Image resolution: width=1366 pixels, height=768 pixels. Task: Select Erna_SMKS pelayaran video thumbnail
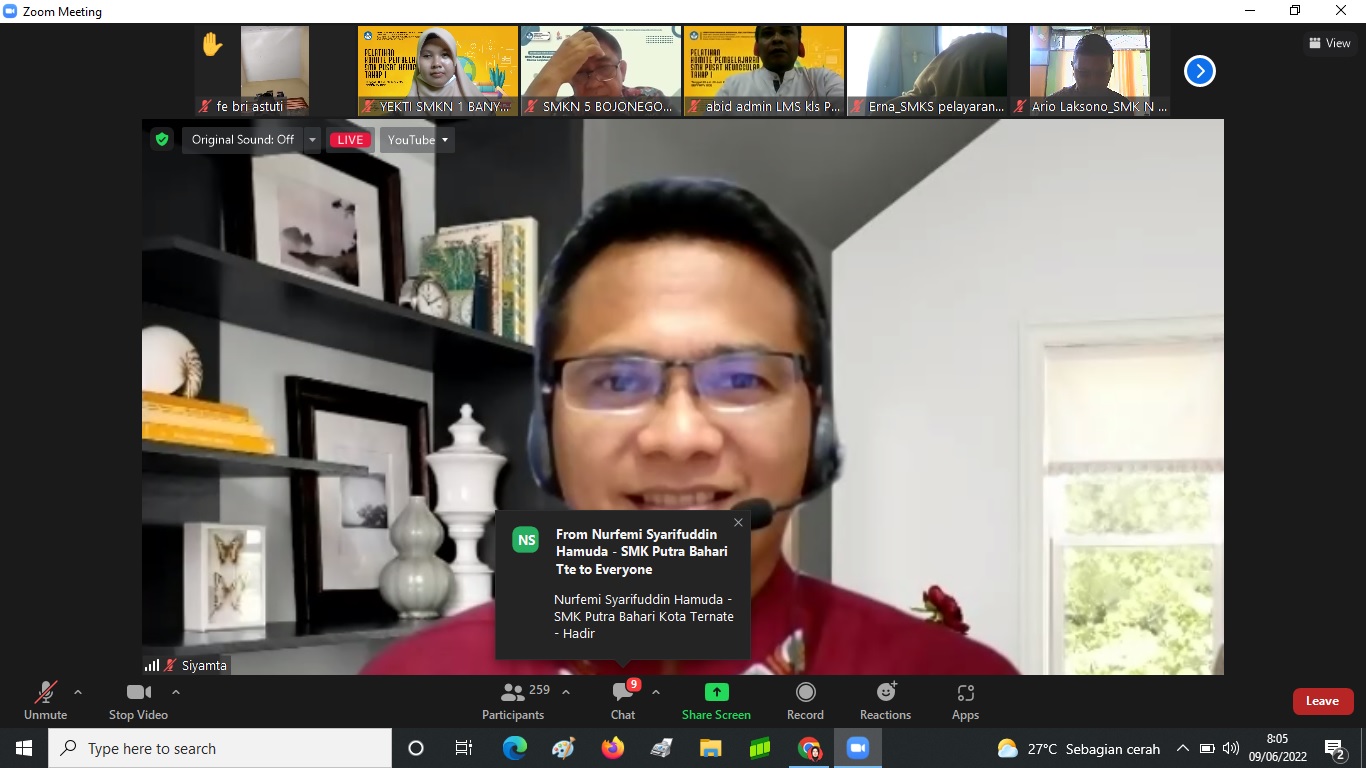[927, 71]
